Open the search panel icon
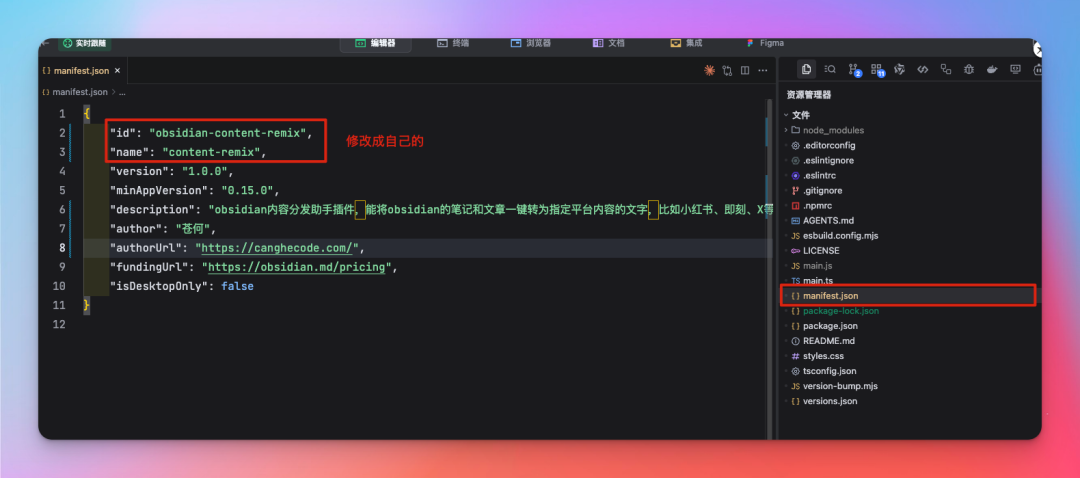1080x478 pixels. pyautogui.click(x=830, y=69)
